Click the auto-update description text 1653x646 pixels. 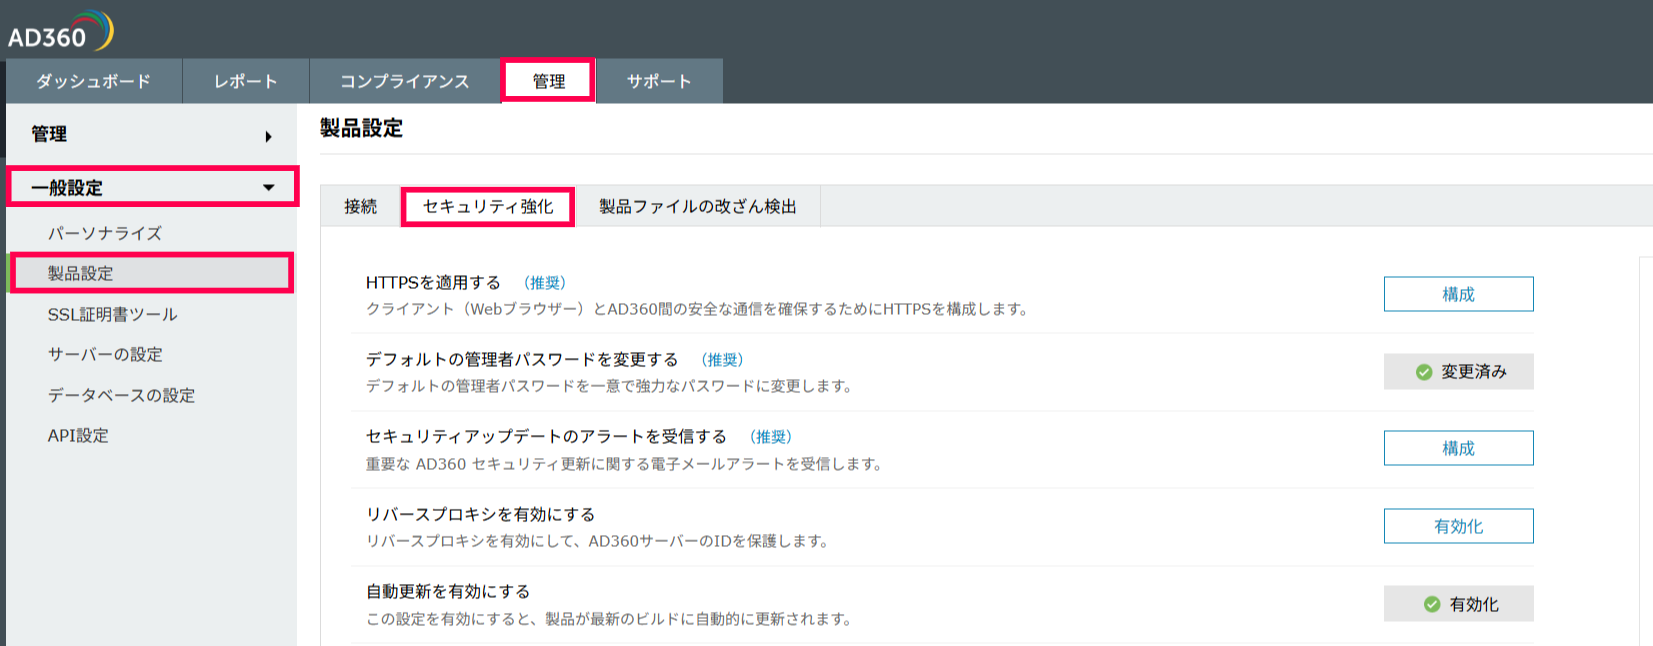[x=610, y=619]
